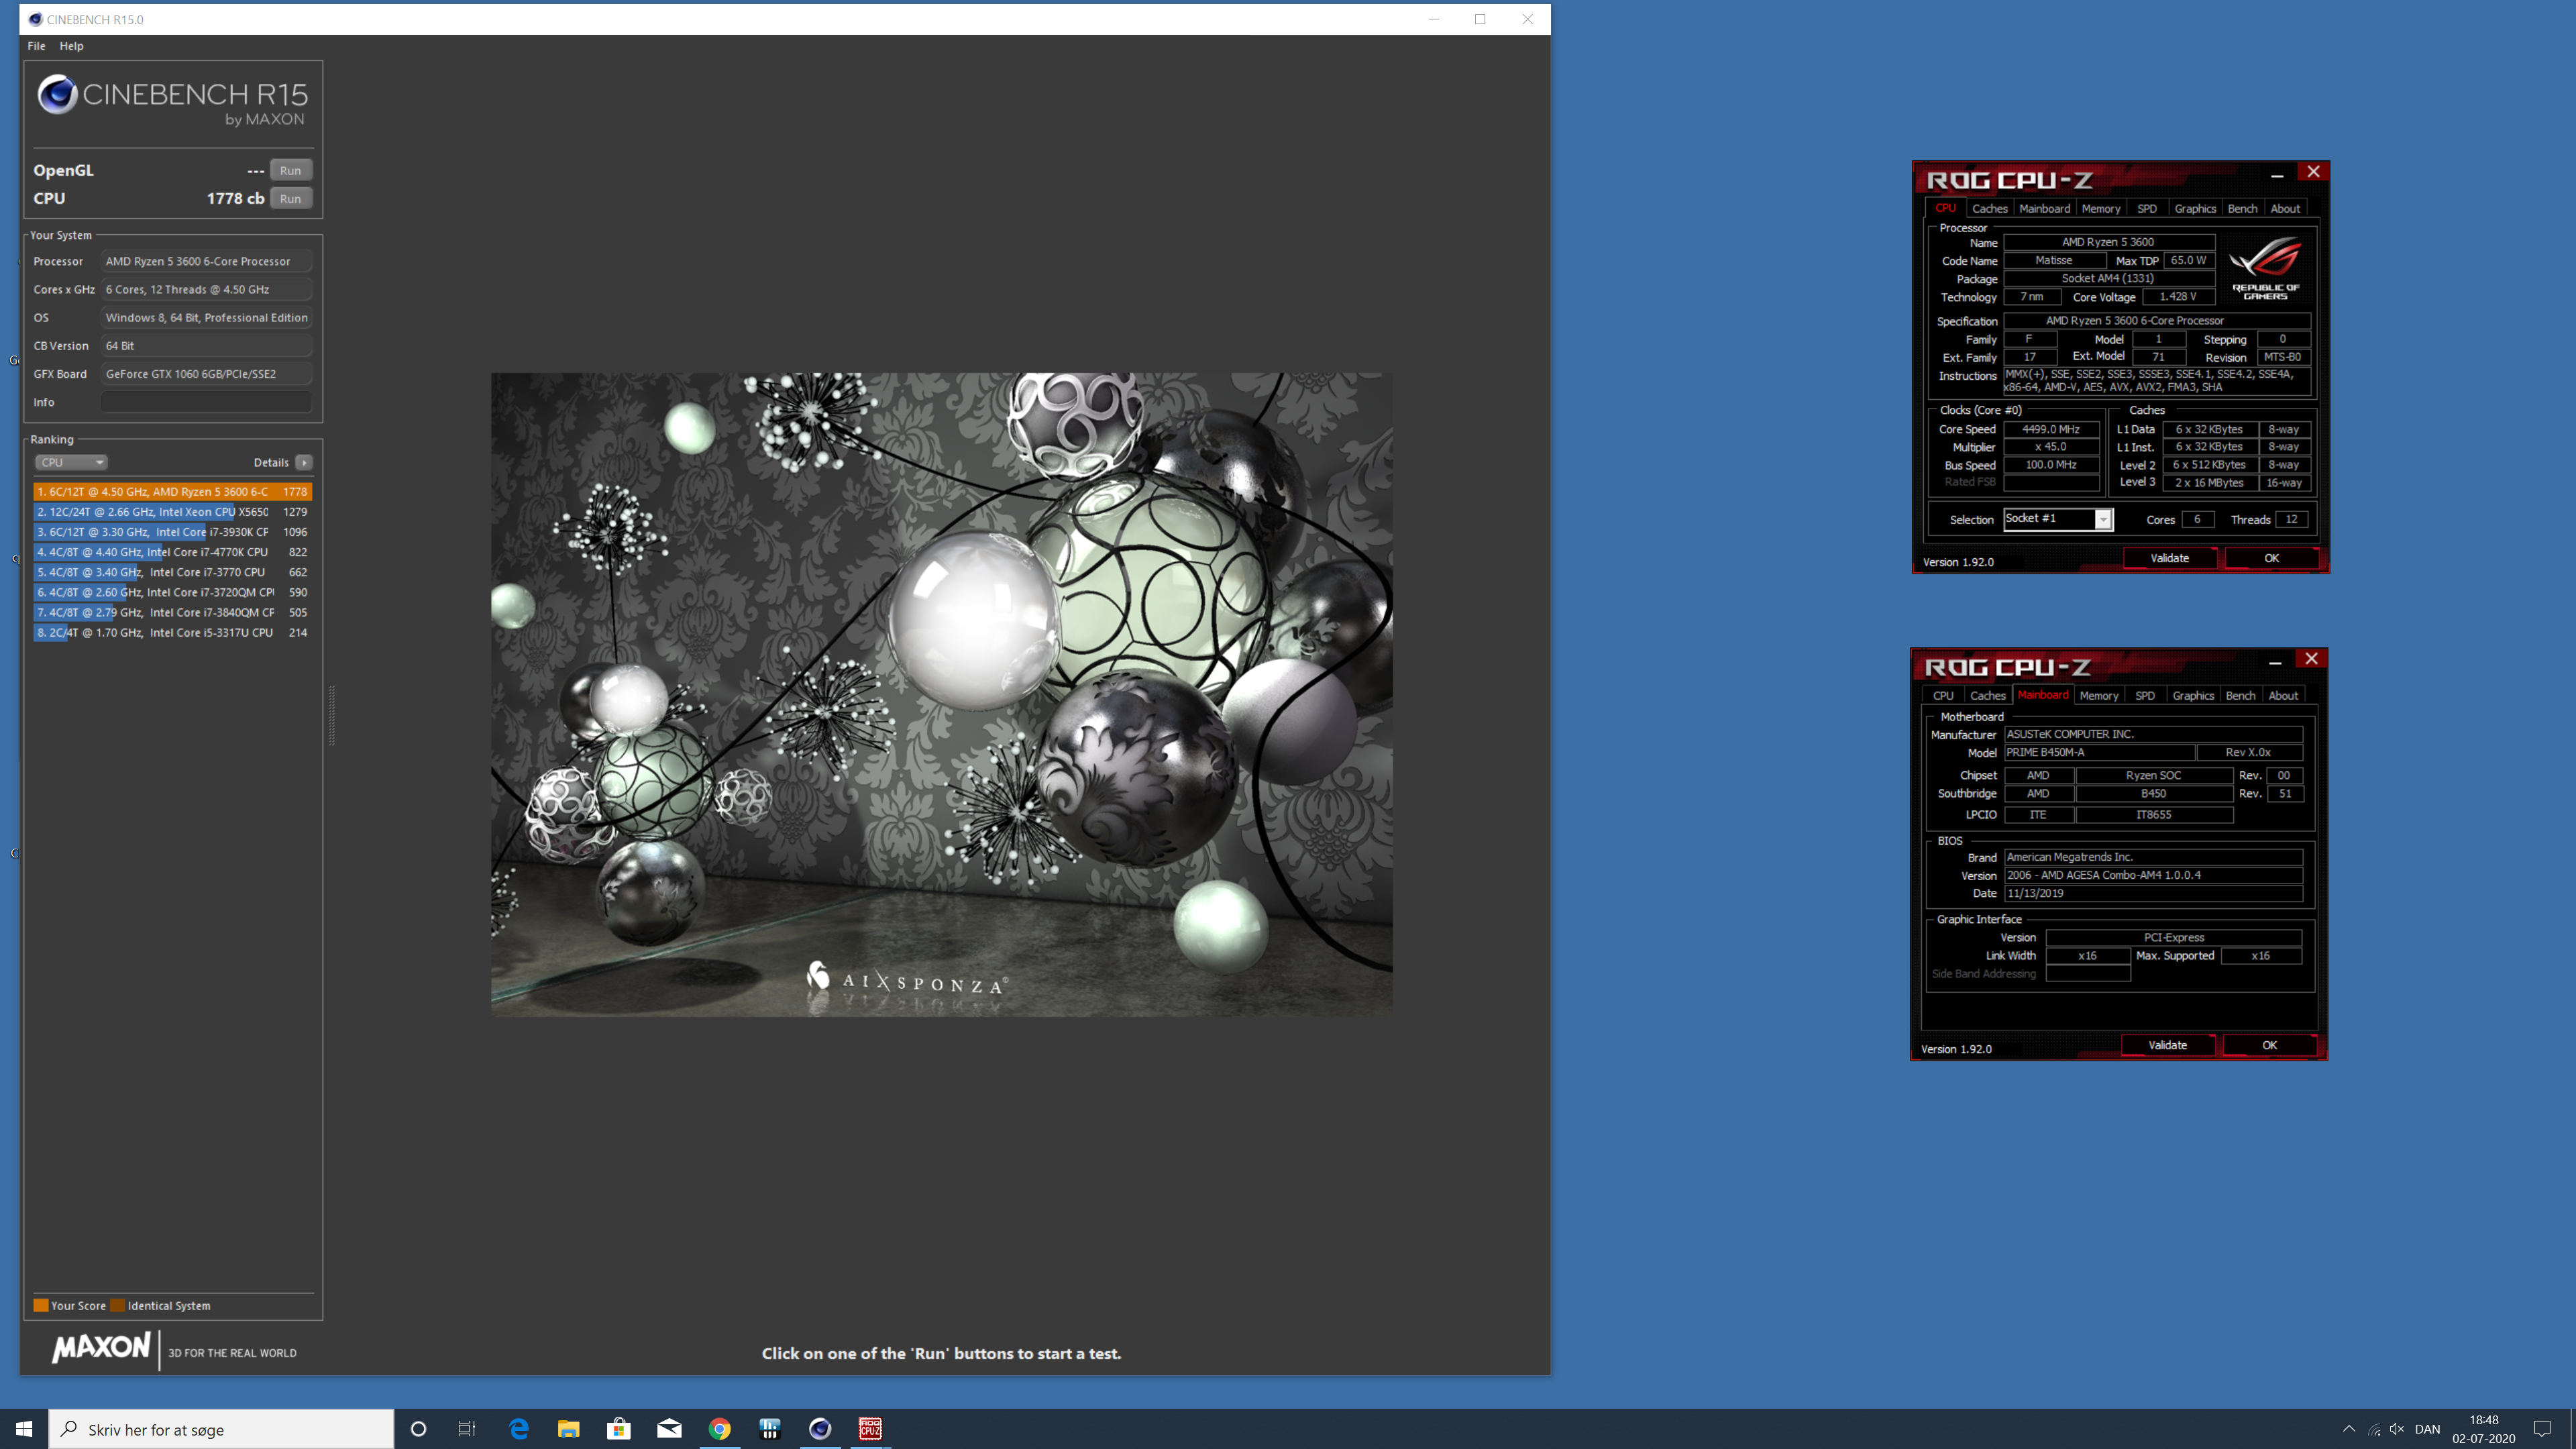Select the Core i7-3930K ranking row

(172, 532)
